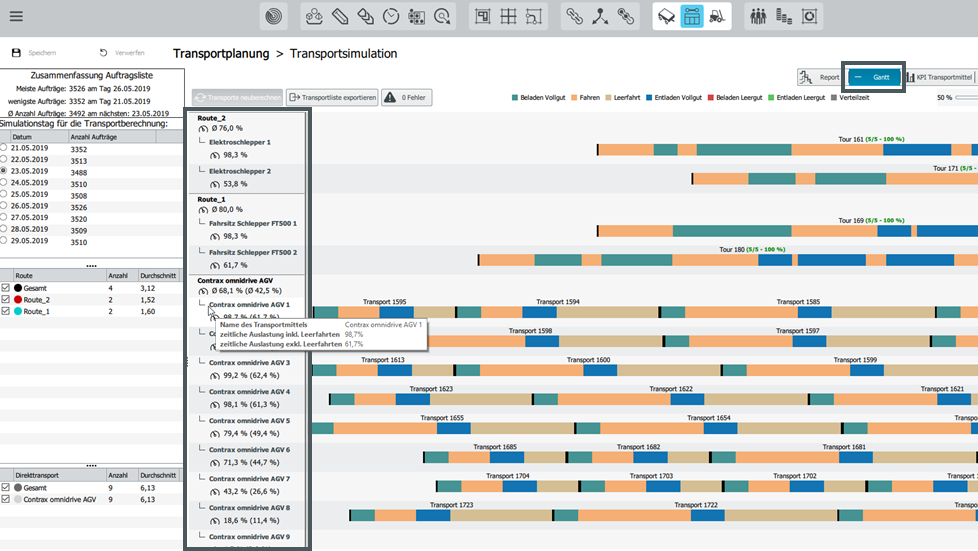
Task: Open the hamburger menu
Action: click(16, 17)
